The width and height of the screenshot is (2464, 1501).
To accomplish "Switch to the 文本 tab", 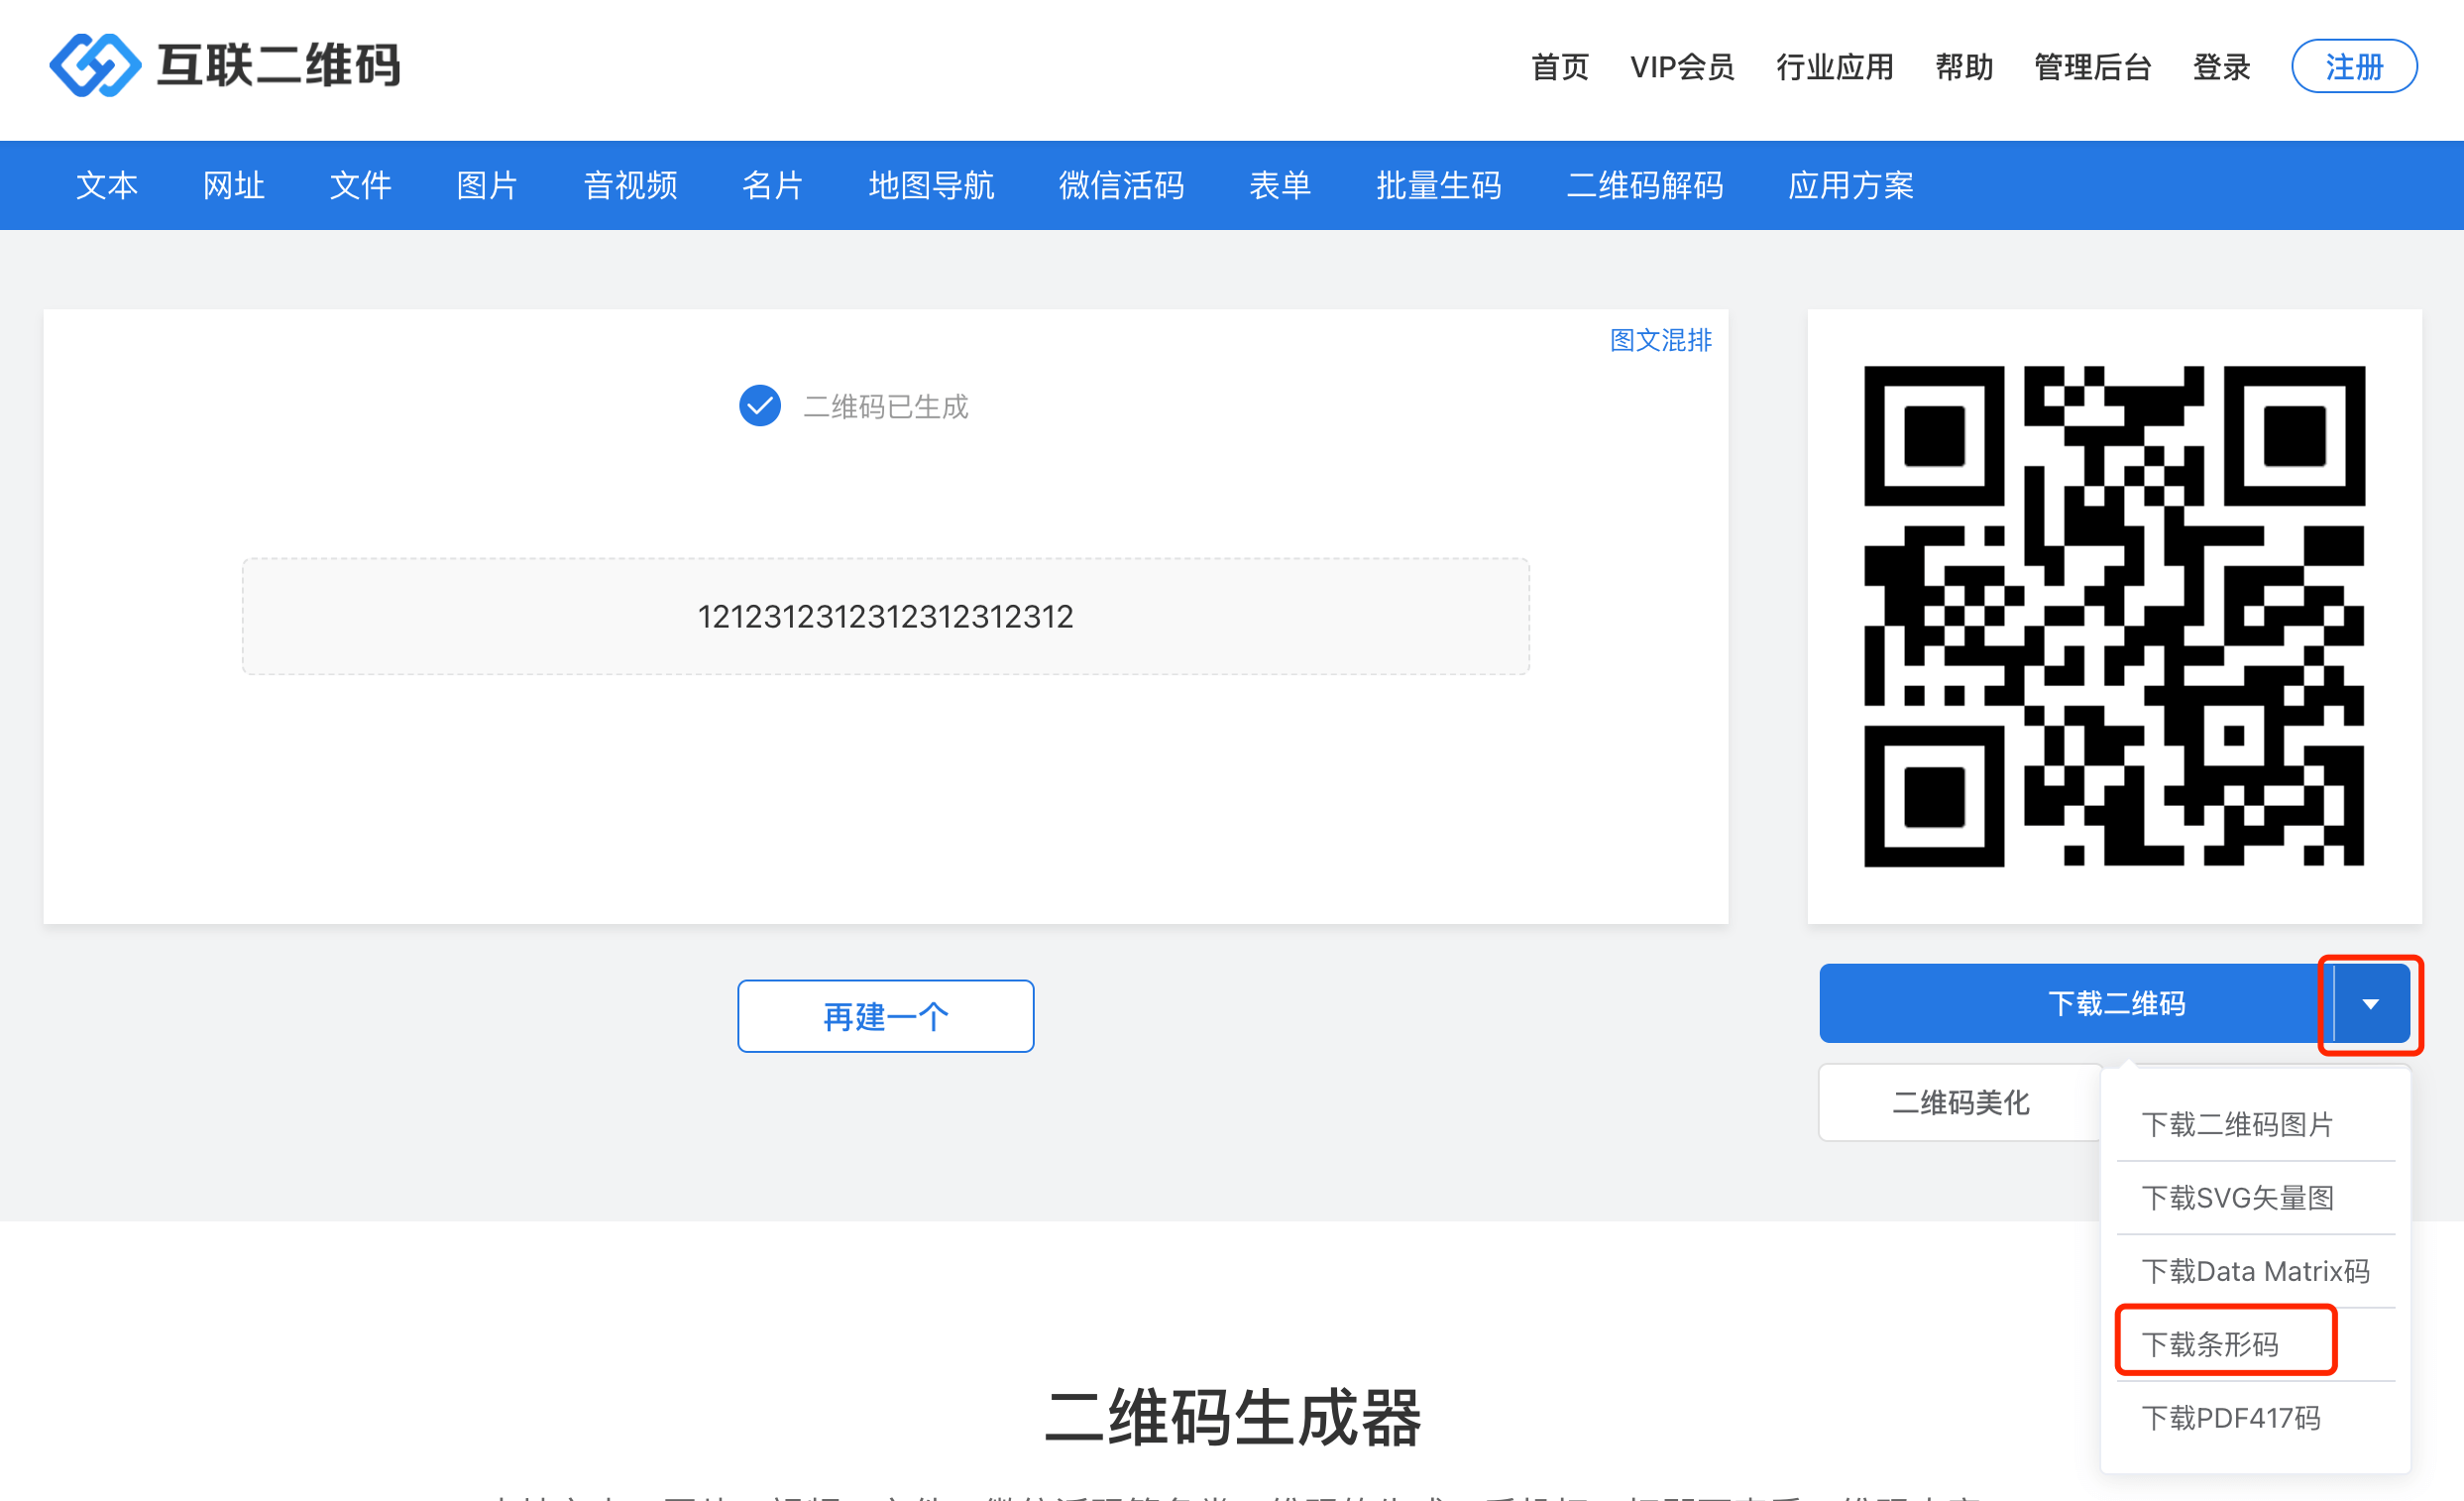I will 107,186.
